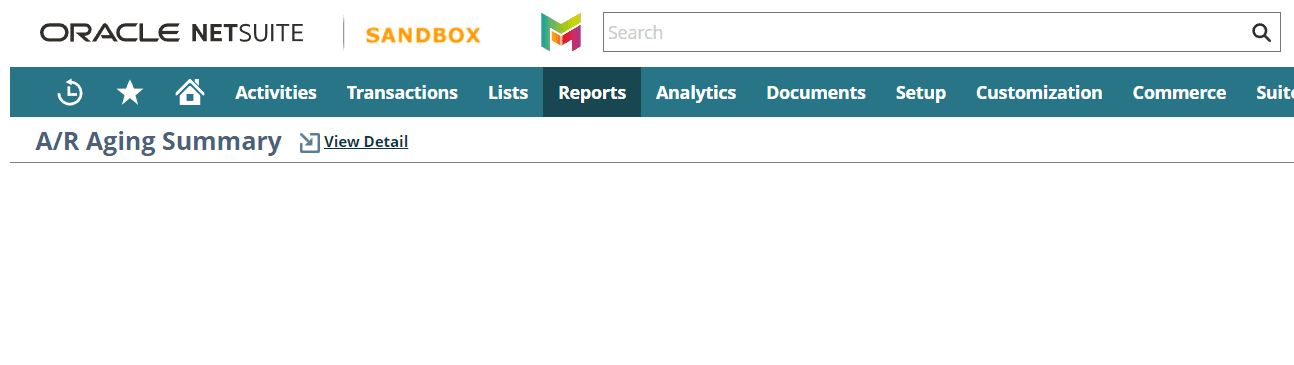
Task: Open the Reports menu
Action: (592, 92)
